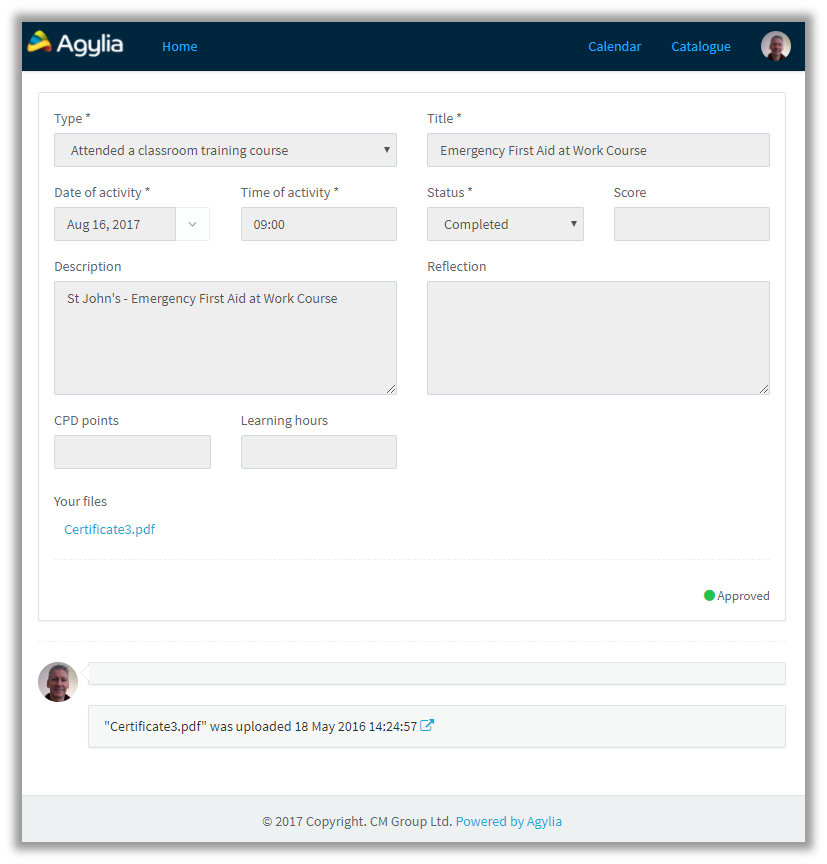827x864 pixels.
Task: Click the "Type *" label
Action: click(72, 118)
